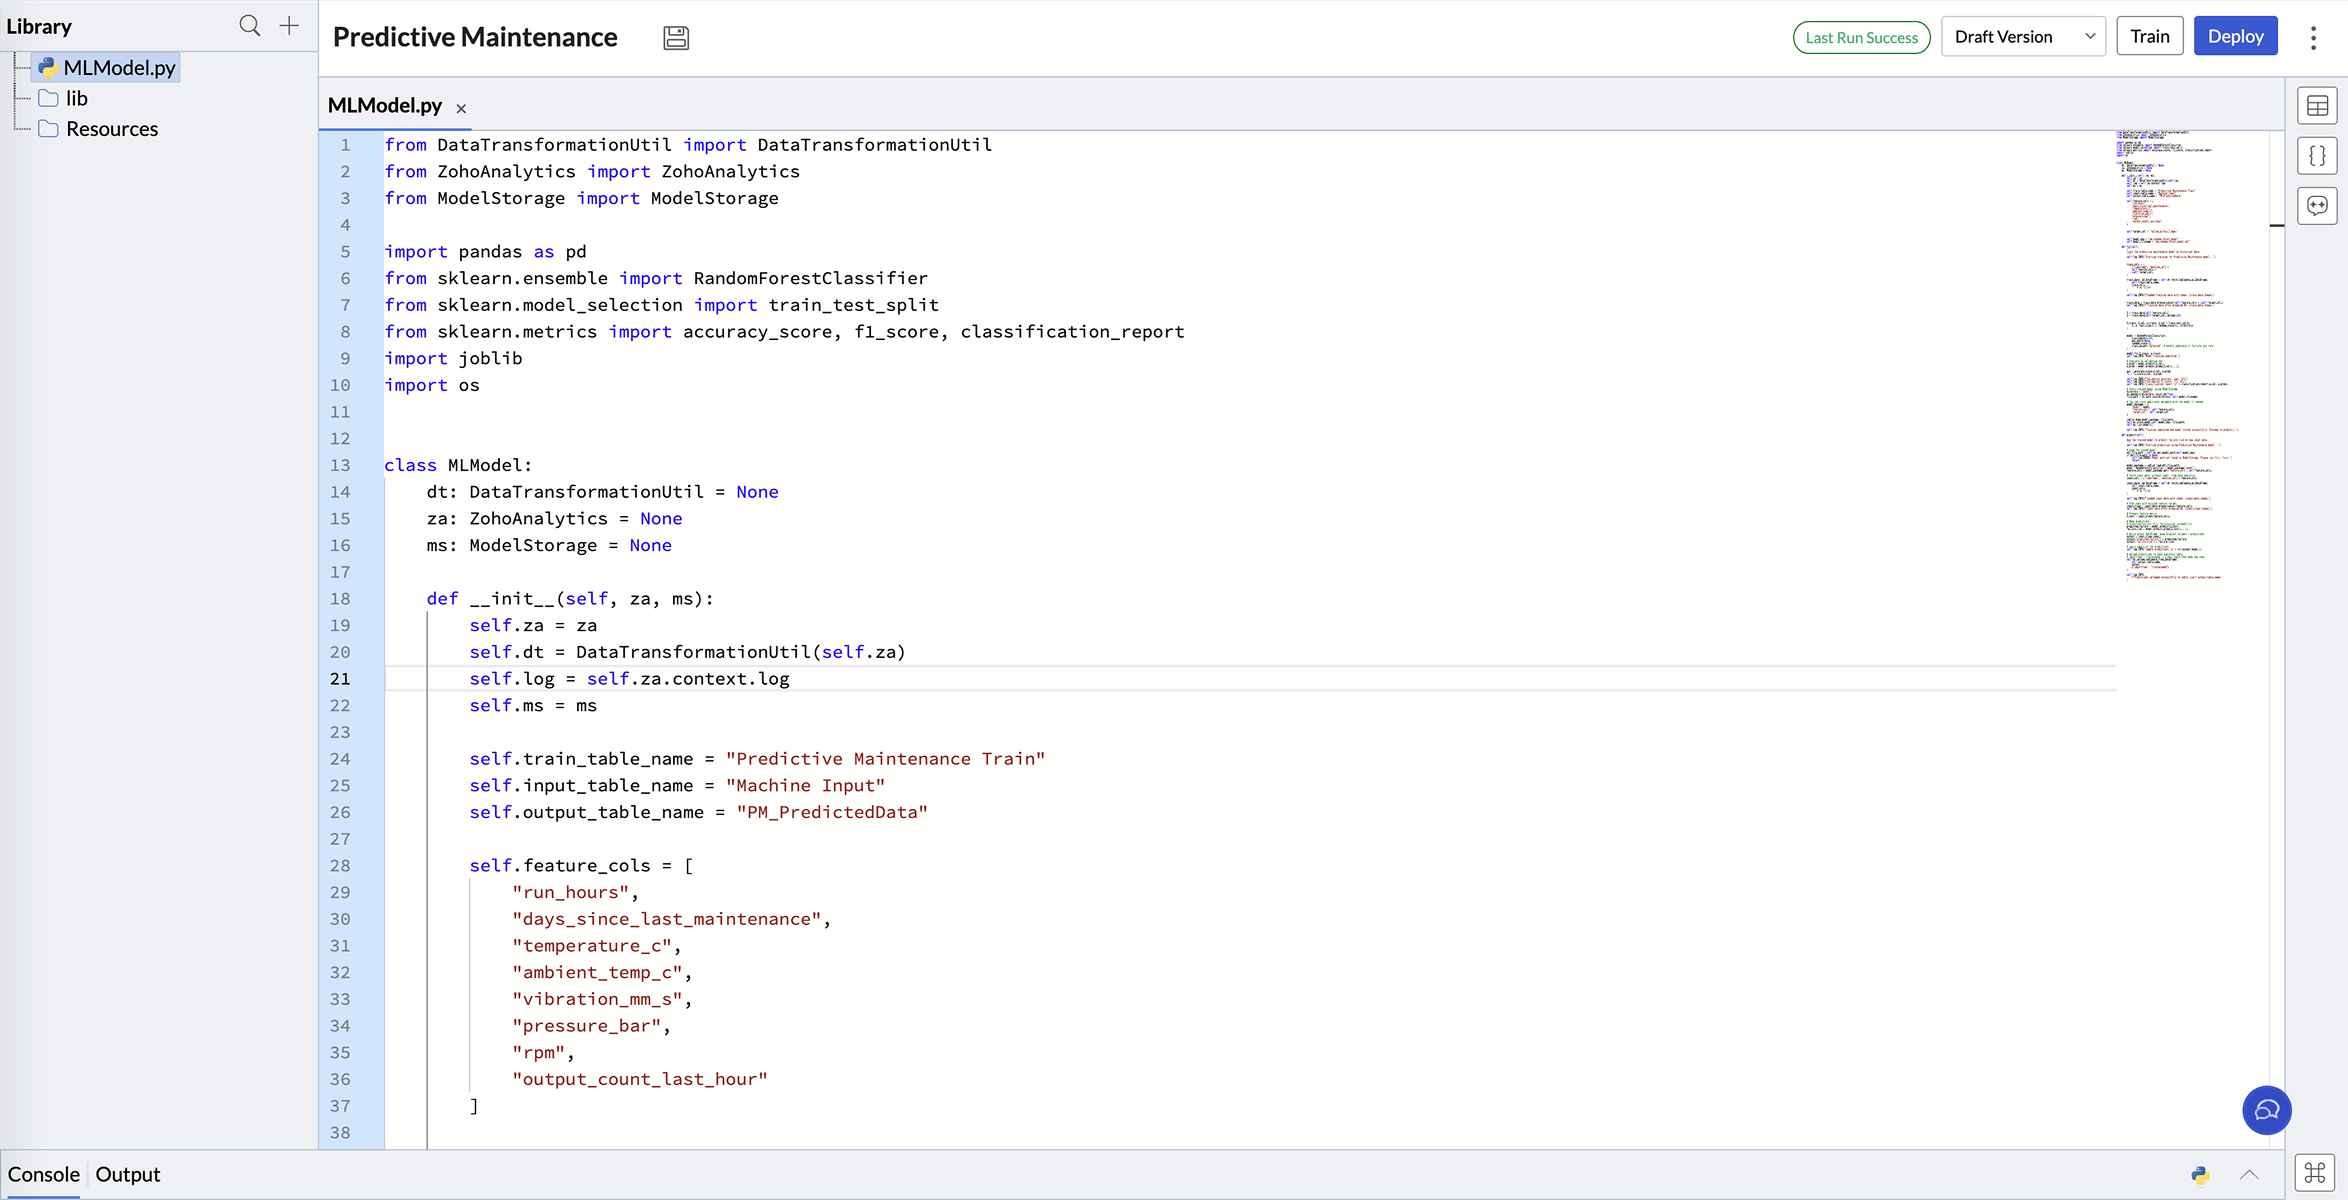The height and width of the screenshot is (1200, 2348).
Task: Click the Python icon in console bar
Action: coord(2200,1175)
